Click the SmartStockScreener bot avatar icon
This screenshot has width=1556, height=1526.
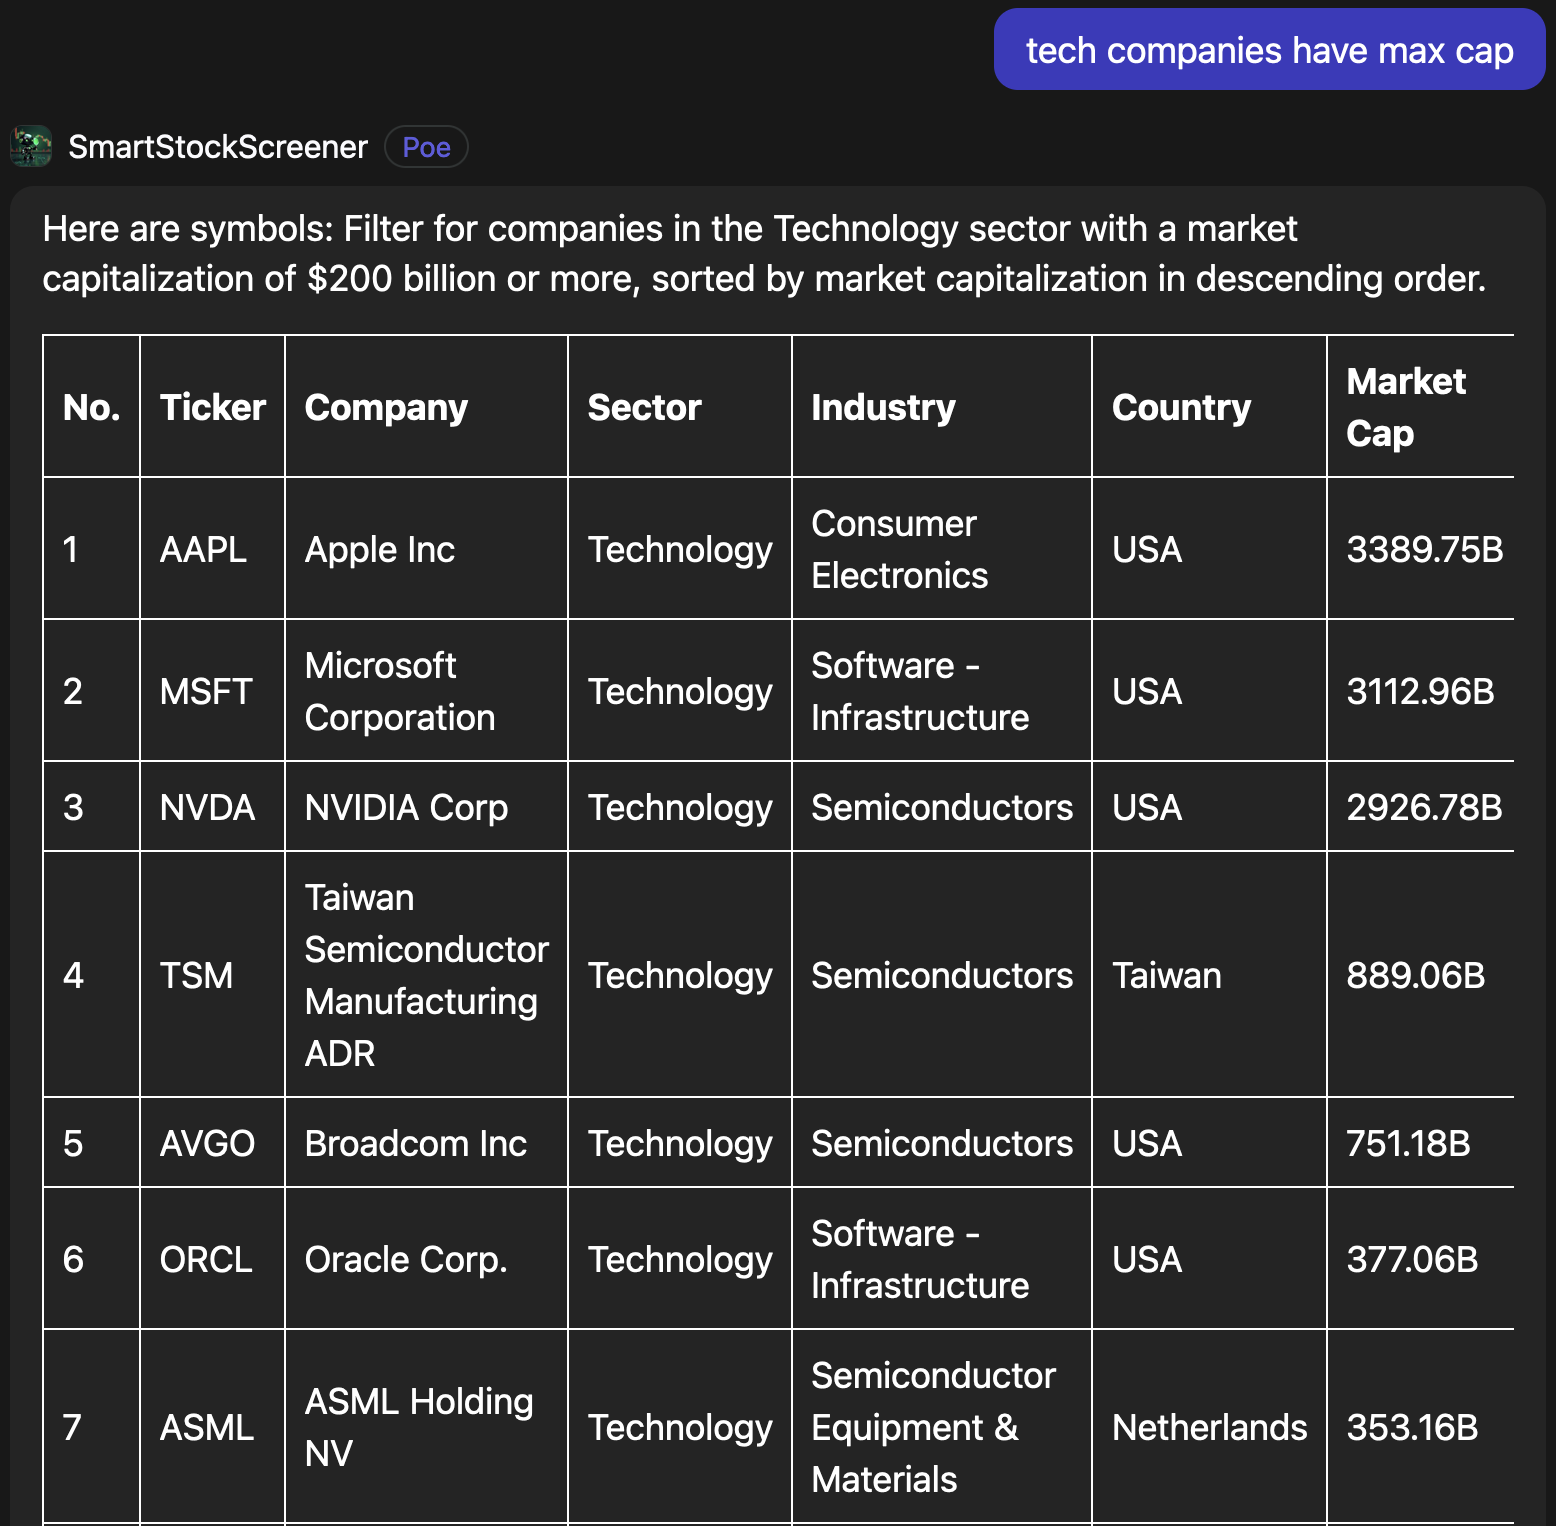tap(31, 147)
